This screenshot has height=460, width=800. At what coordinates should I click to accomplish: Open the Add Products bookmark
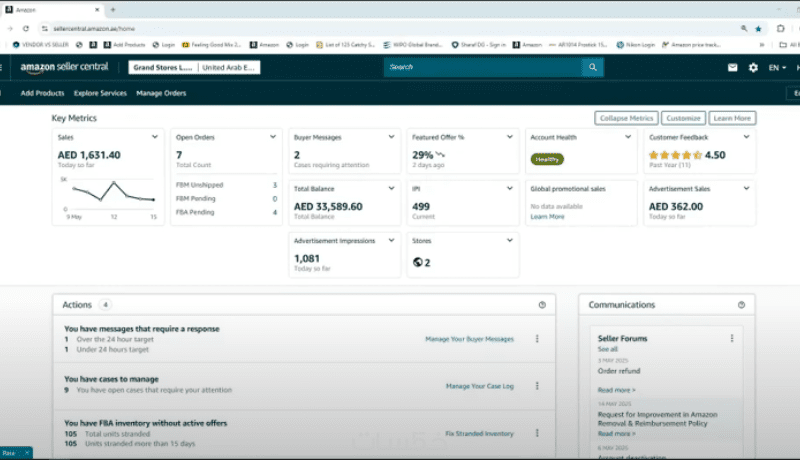click(124, 45)
